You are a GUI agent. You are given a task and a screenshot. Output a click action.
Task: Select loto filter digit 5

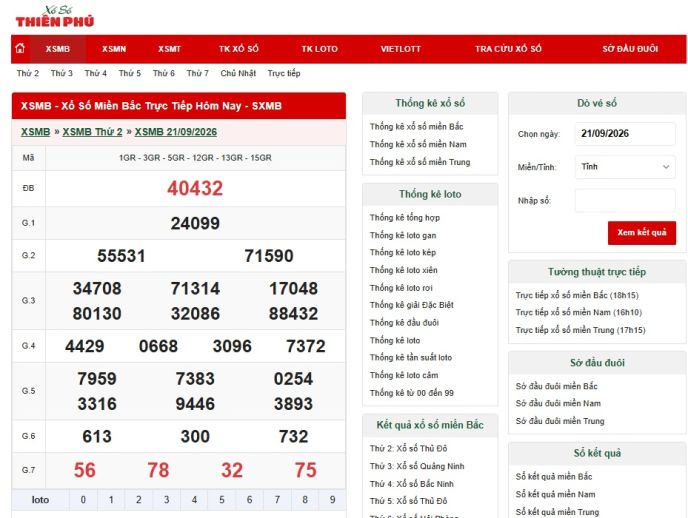click(x=222, y=500)
